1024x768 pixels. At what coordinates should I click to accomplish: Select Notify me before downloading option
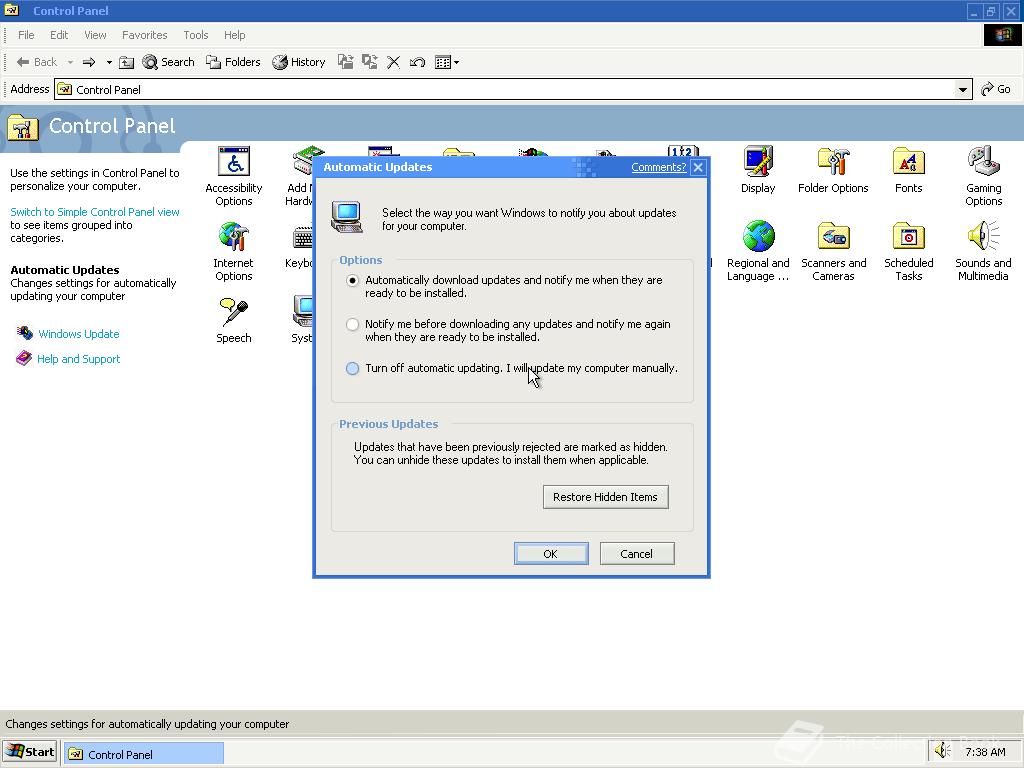coord(352,324)
